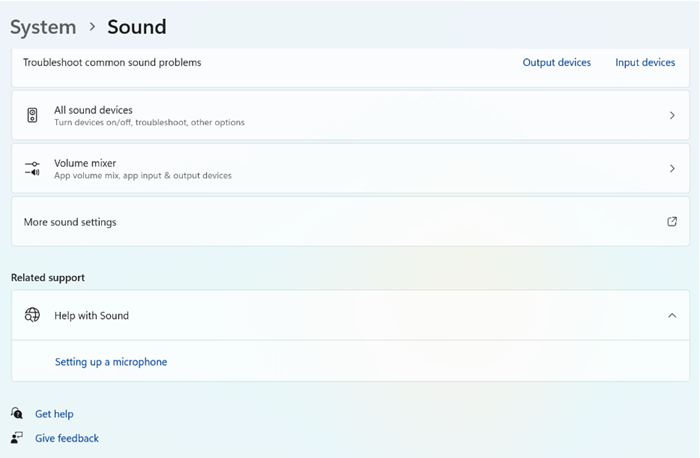Click the breadcrumb arrow separator between System and Sound

[92, 27]
